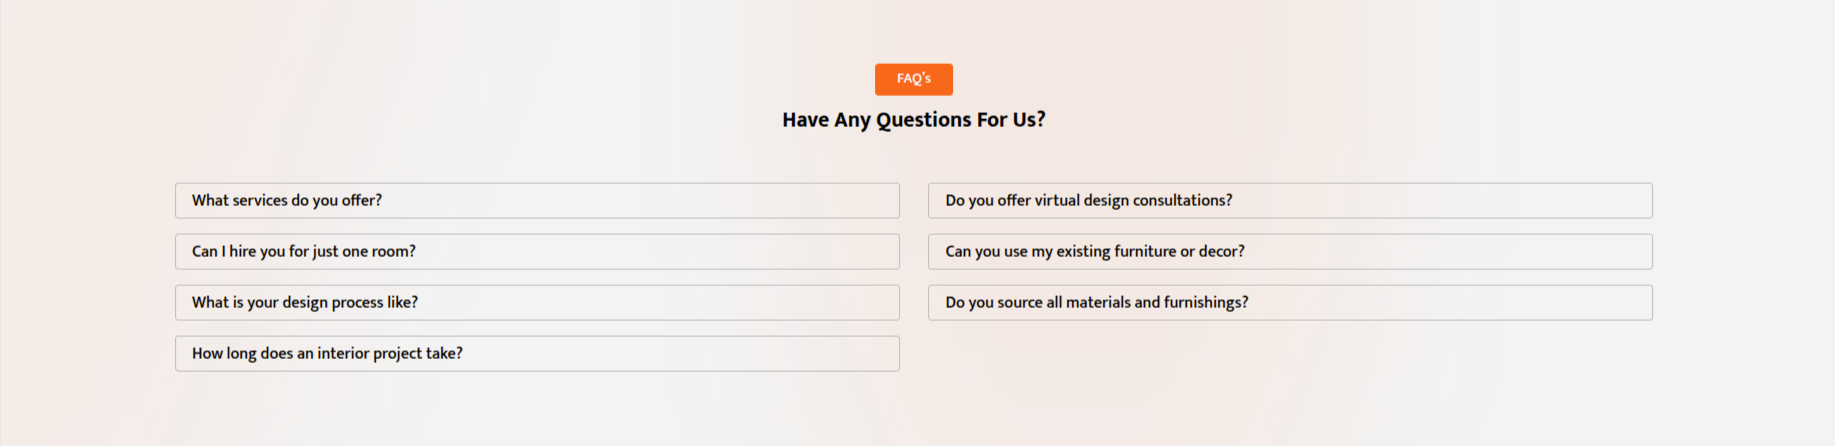Expand 'What is your design process like?'
Screen dimensions: 1835x446
tap(537, 302)
